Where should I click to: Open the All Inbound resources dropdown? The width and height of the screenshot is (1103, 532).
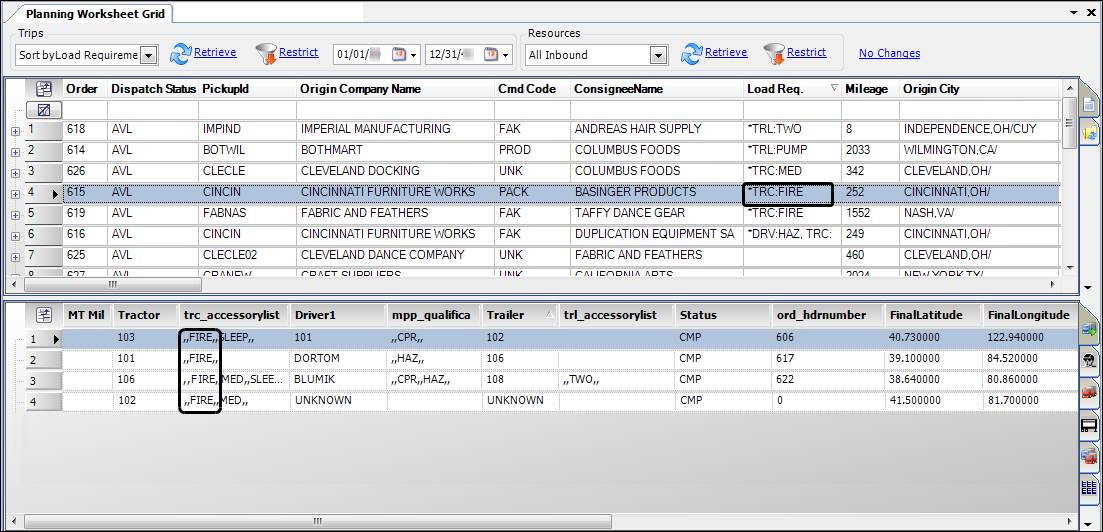658,55
